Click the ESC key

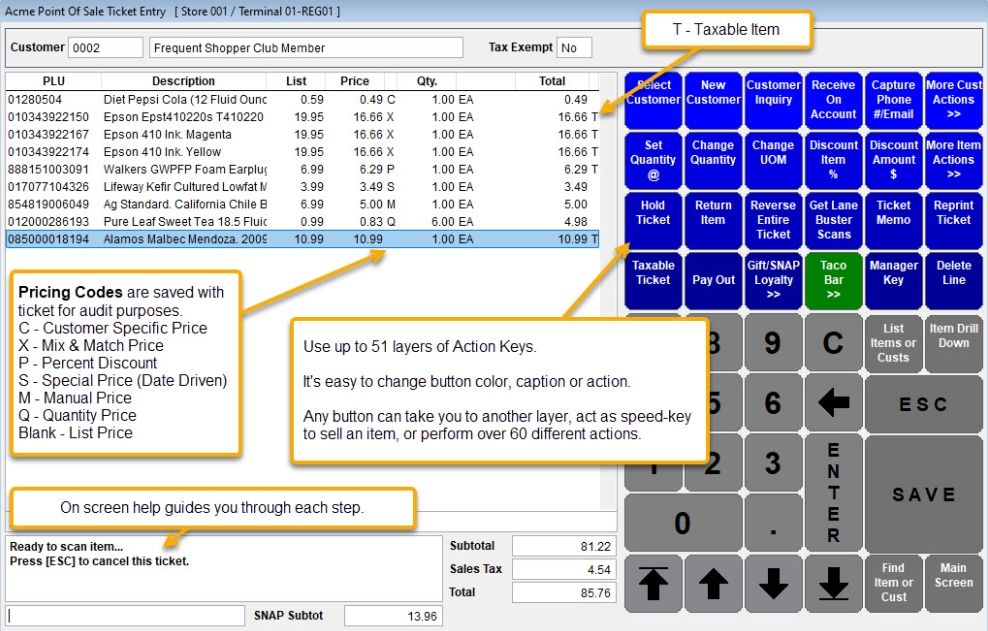pyautogui.click(x=923, y=403)
